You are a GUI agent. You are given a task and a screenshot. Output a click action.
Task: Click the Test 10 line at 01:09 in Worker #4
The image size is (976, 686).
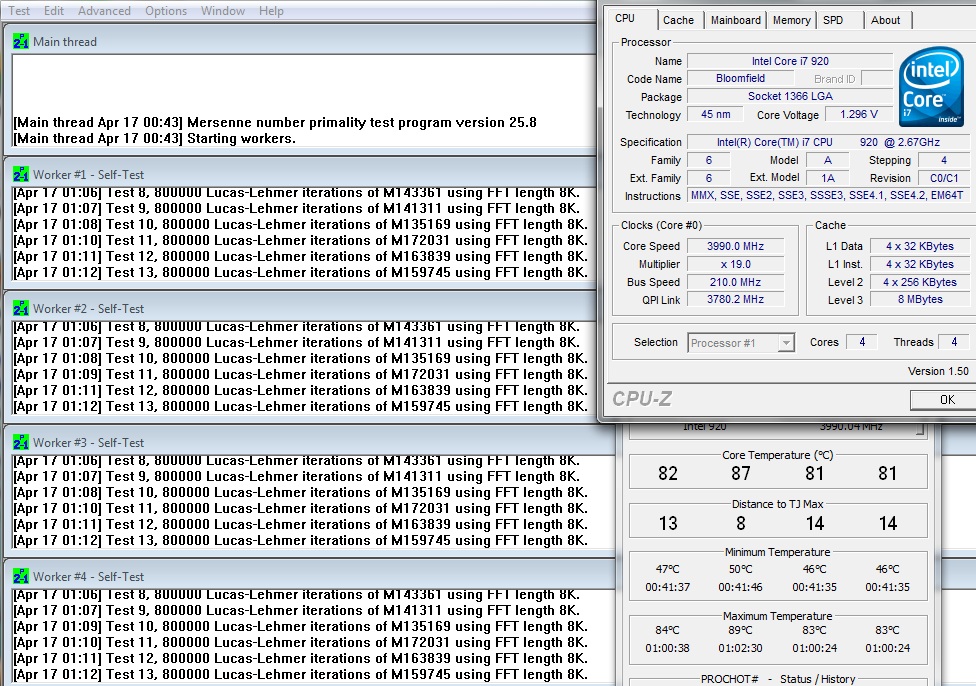tap(301, 627)
